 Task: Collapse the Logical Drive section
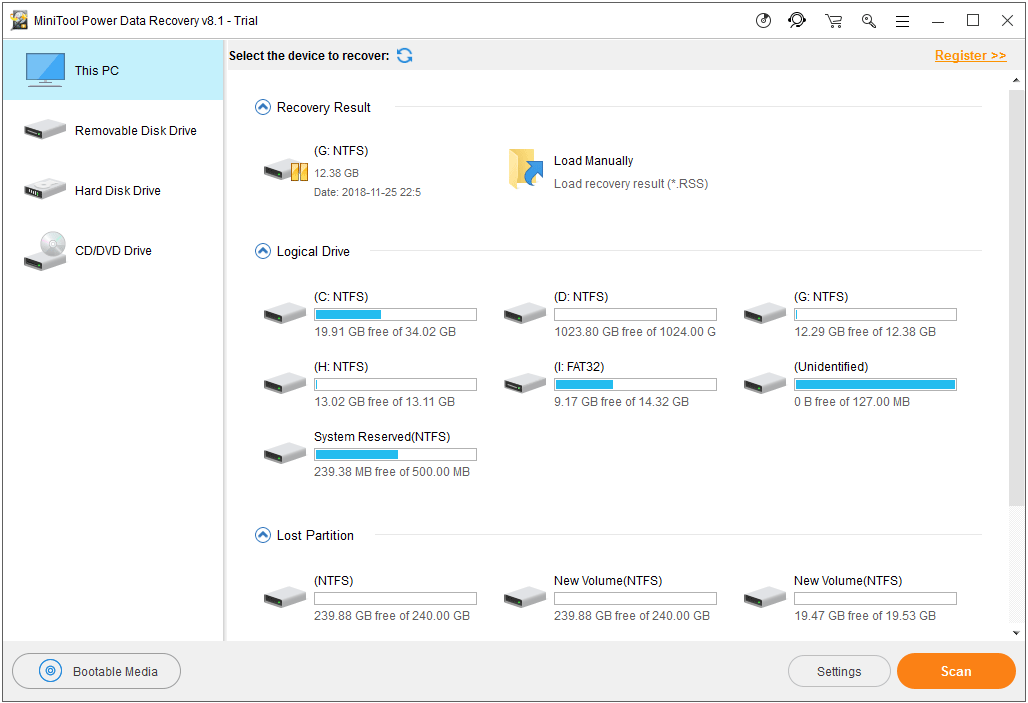point(263,251)
